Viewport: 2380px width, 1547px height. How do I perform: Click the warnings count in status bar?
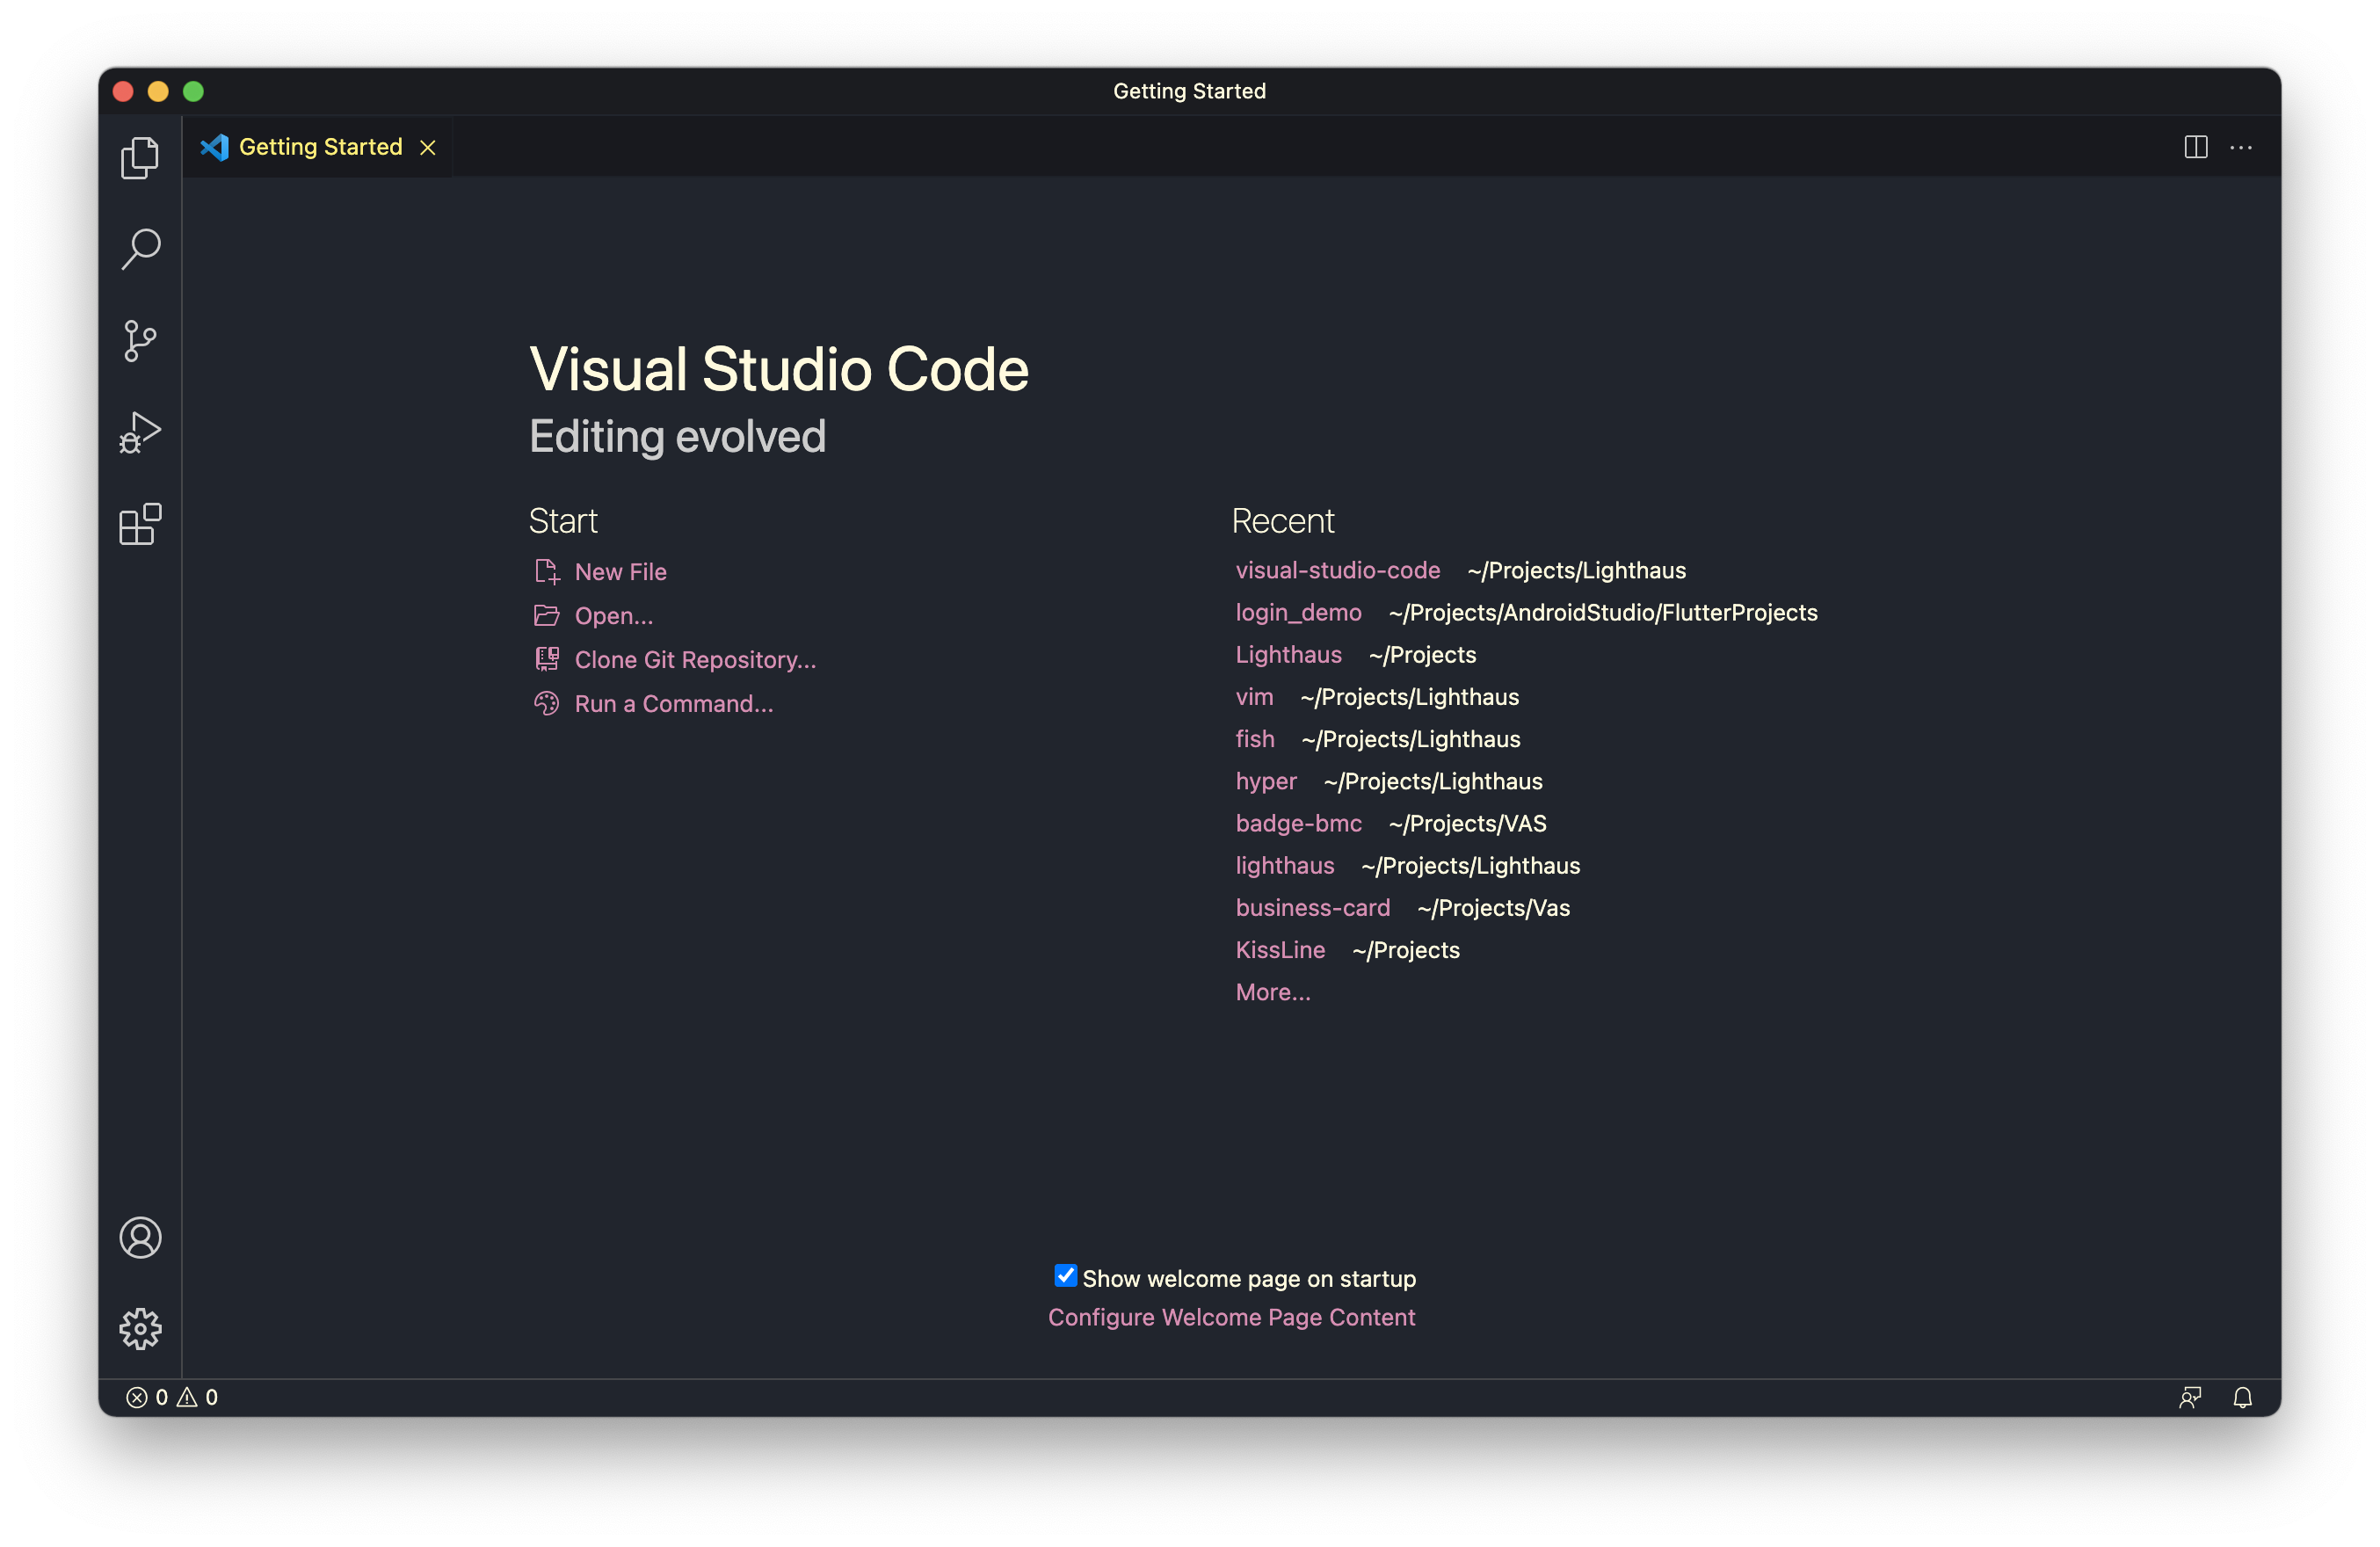tap(198, 1397)
